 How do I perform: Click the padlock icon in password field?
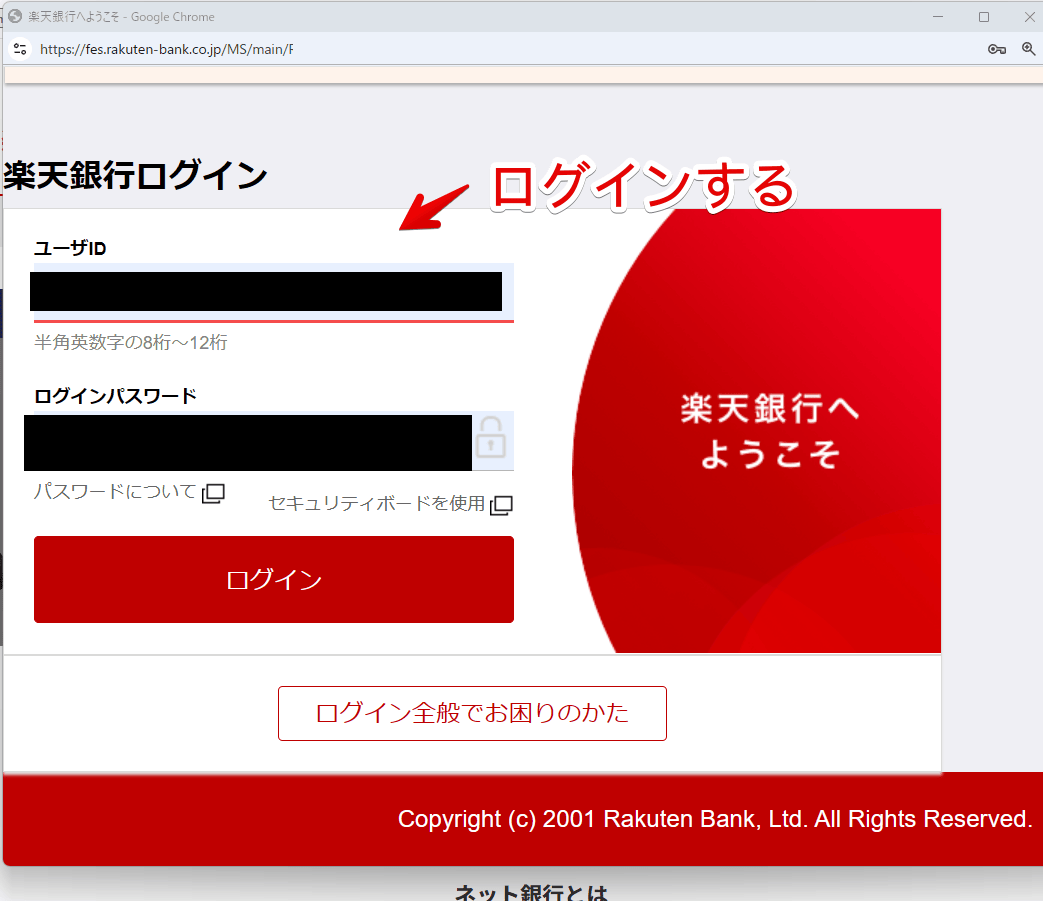491,438
